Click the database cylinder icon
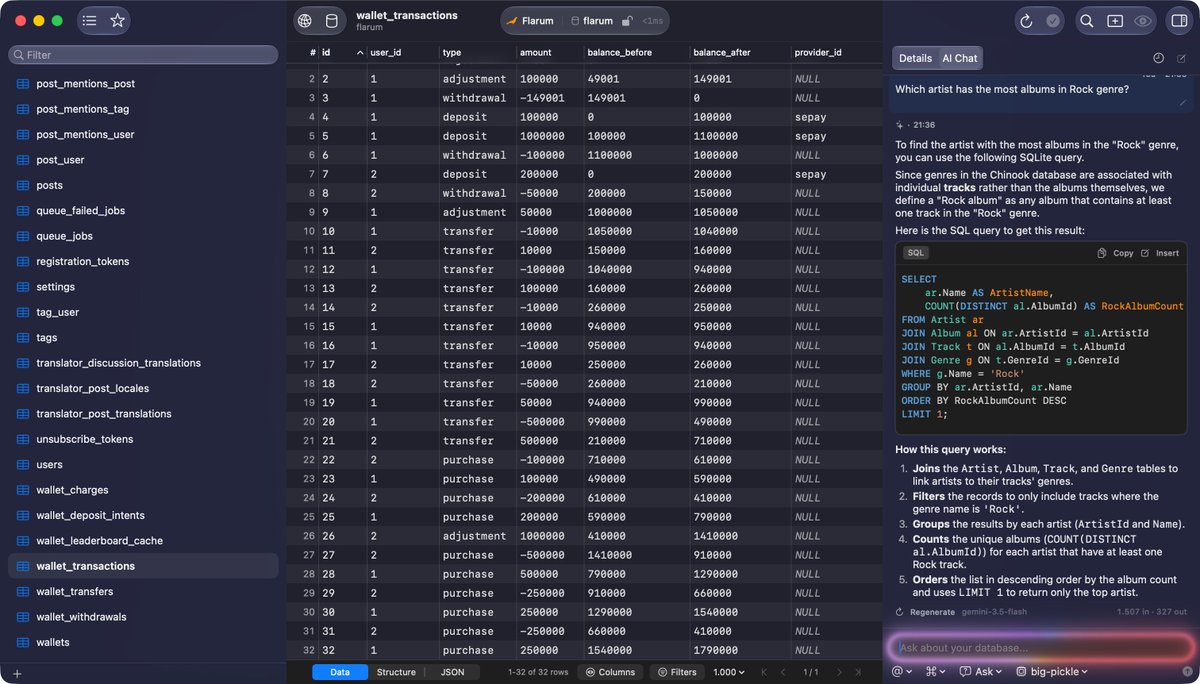Image resolution: width=1200 pixels, height=684 pixels. click(x=331, y=20)
